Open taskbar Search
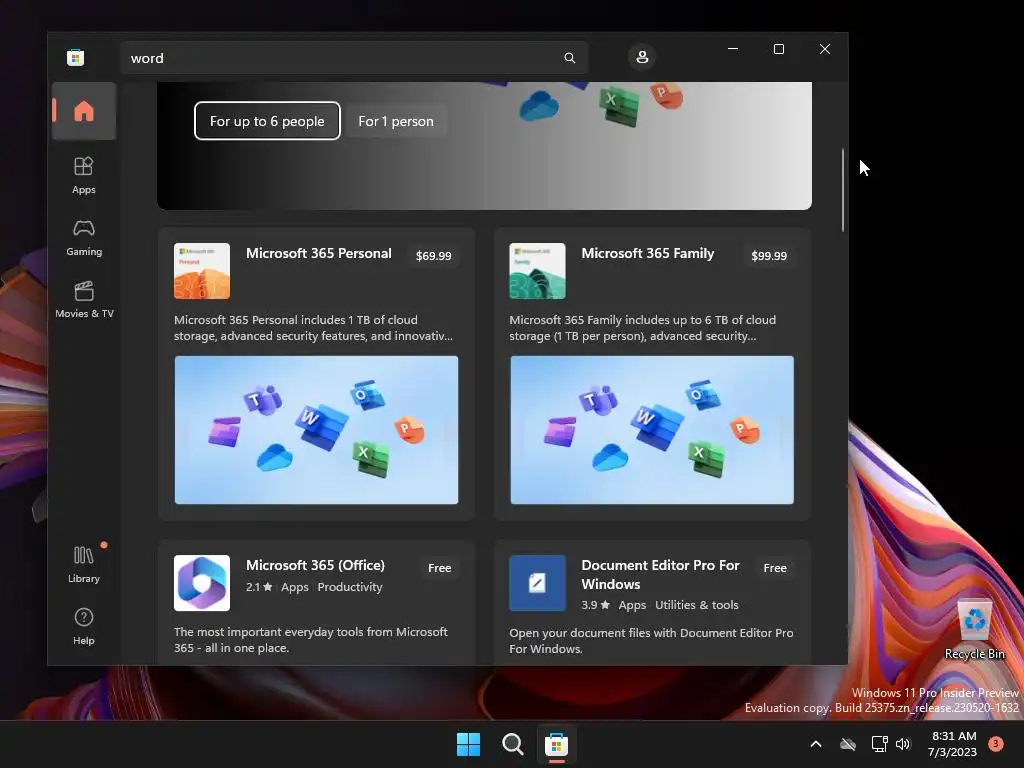This screenshot has width=1024, height=768. click(x=513, y=744)
